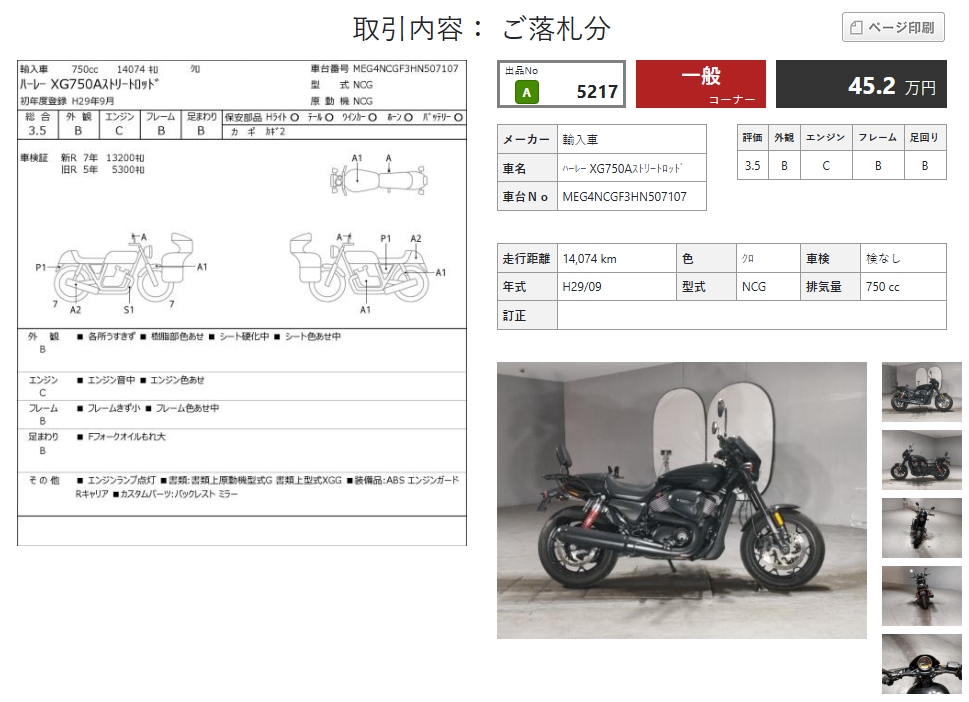The image size is (969, 702).
Task: Click the 45.2 万円 price box
Action: pos(861,85)
